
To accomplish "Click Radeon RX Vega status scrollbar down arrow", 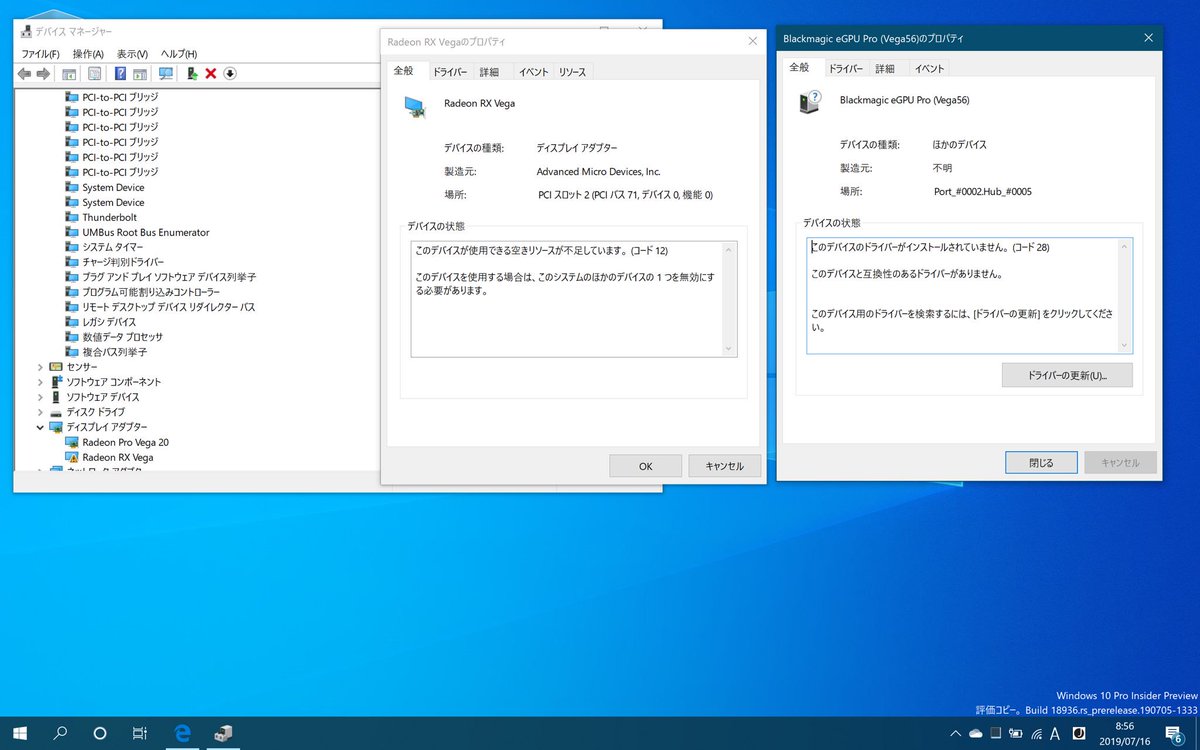I will point(729,349).
